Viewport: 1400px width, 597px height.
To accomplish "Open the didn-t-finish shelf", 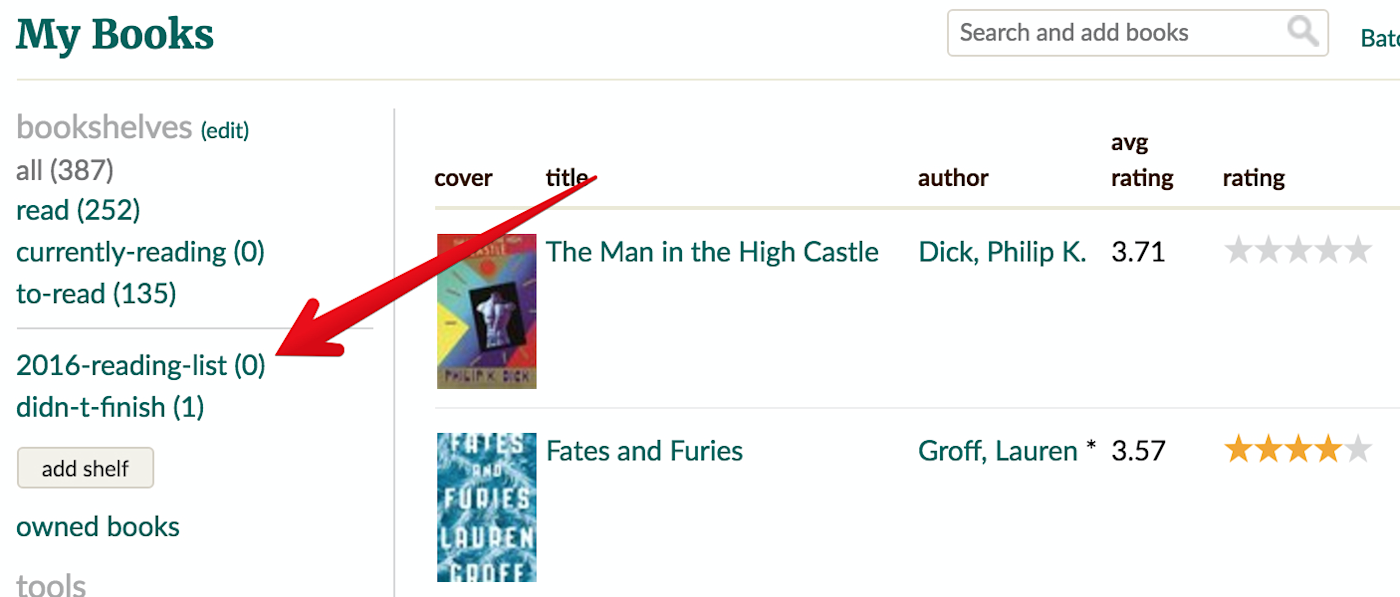I will 110,407.
